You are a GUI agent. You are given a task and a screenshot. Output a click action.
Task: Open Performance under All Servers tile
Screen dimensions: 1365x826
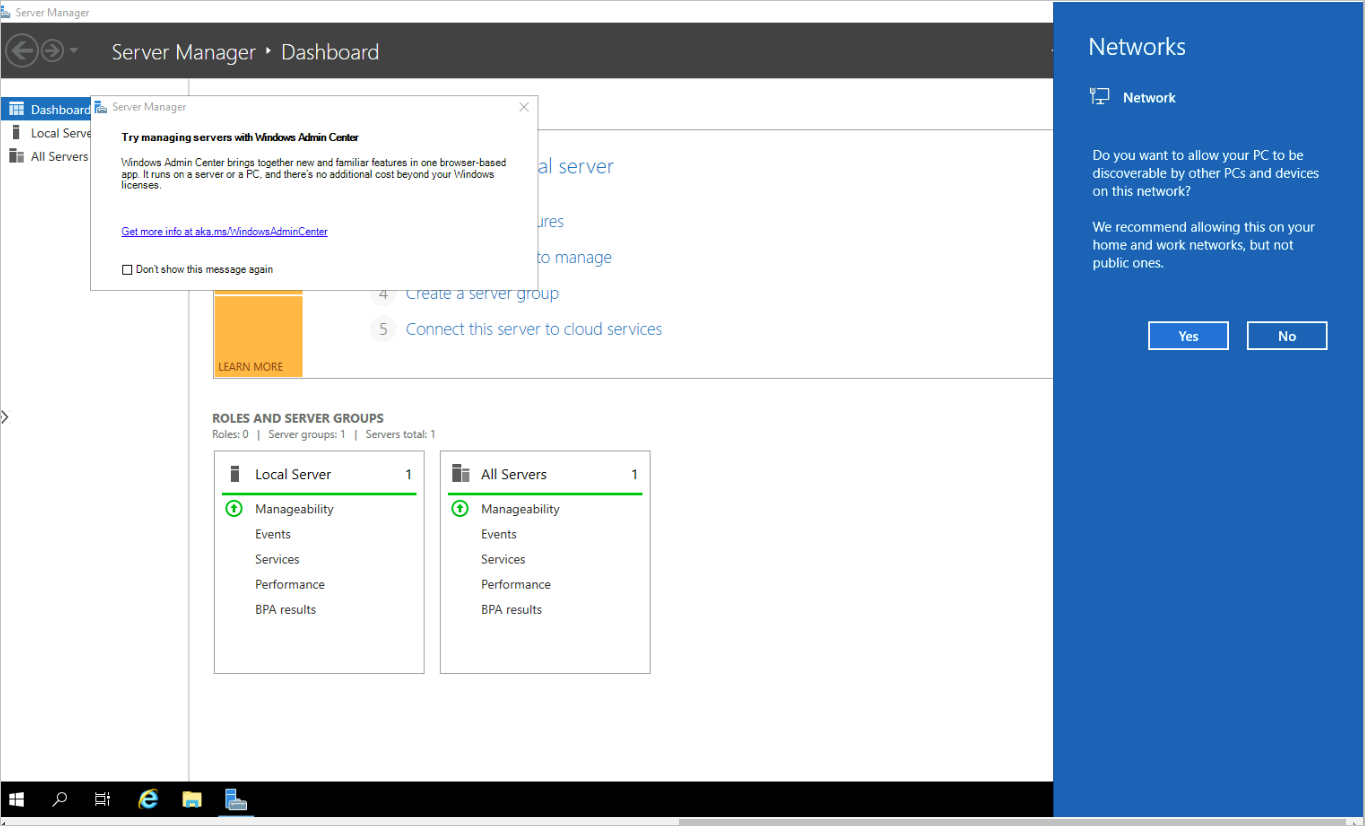coord(516,584)
